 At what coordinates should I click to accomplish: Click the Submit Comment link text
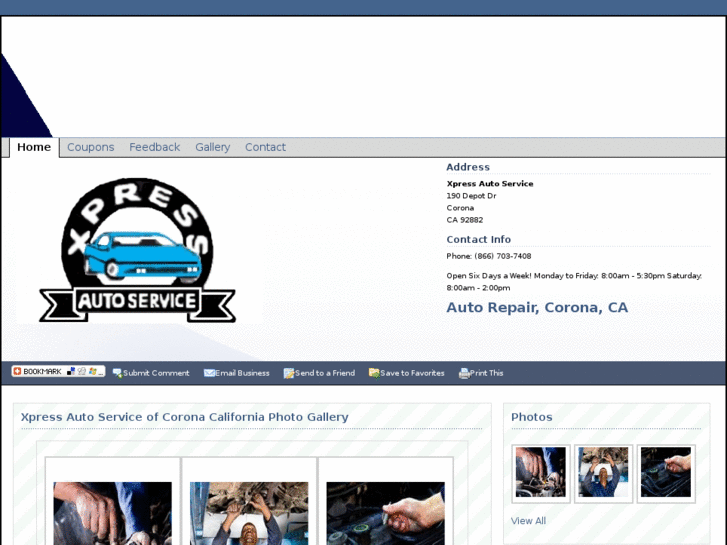[x=156, y=373]
